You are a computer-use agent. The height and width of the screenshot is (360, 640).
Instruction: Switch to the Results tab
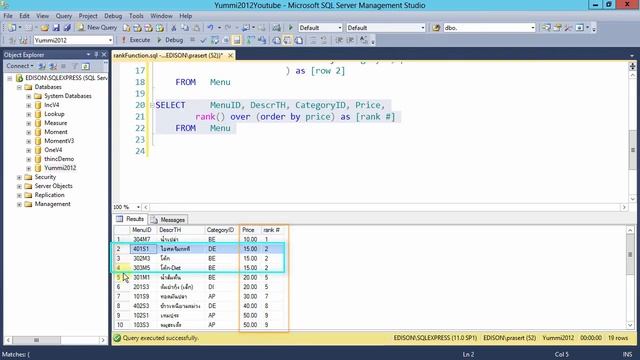pos(130,219)
